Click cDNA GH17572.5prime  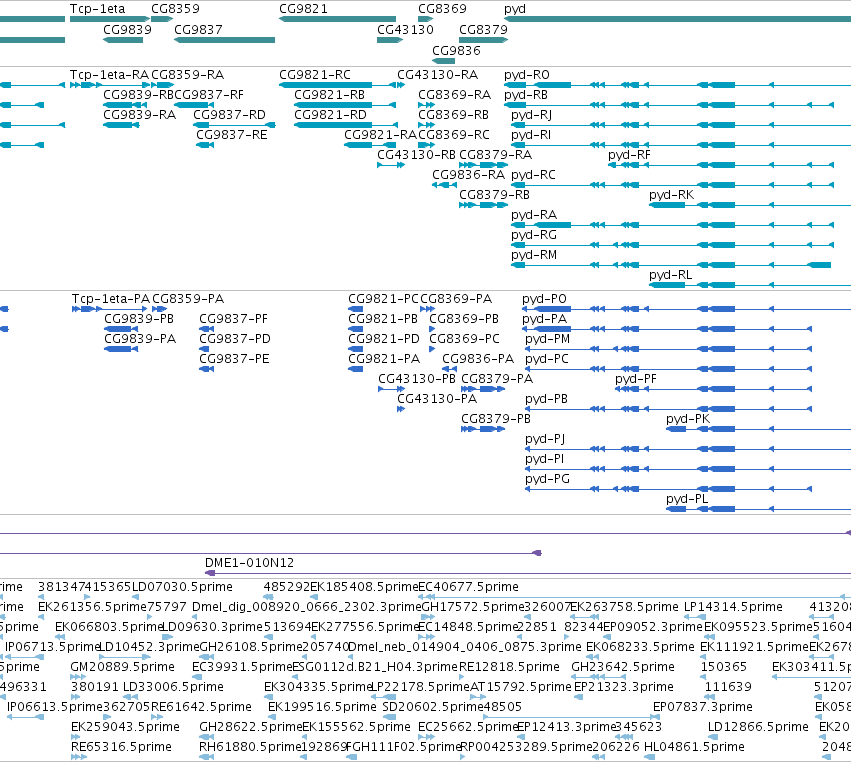click(x=473, y=607)
